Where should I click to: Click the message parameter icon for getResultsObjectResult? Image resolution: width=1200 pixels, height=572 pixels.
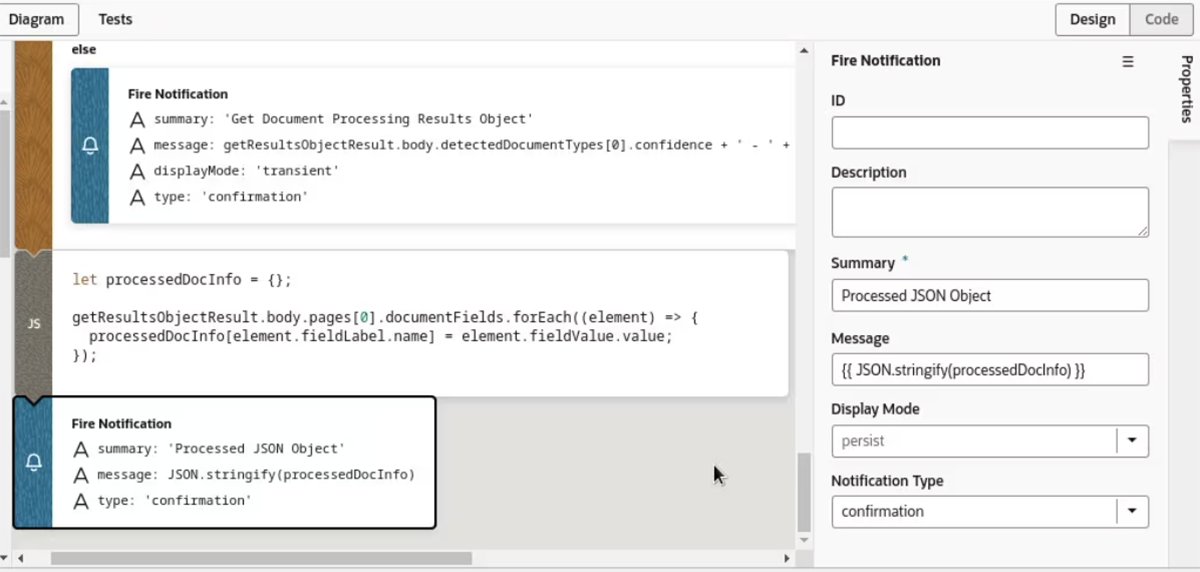point(138,146)
